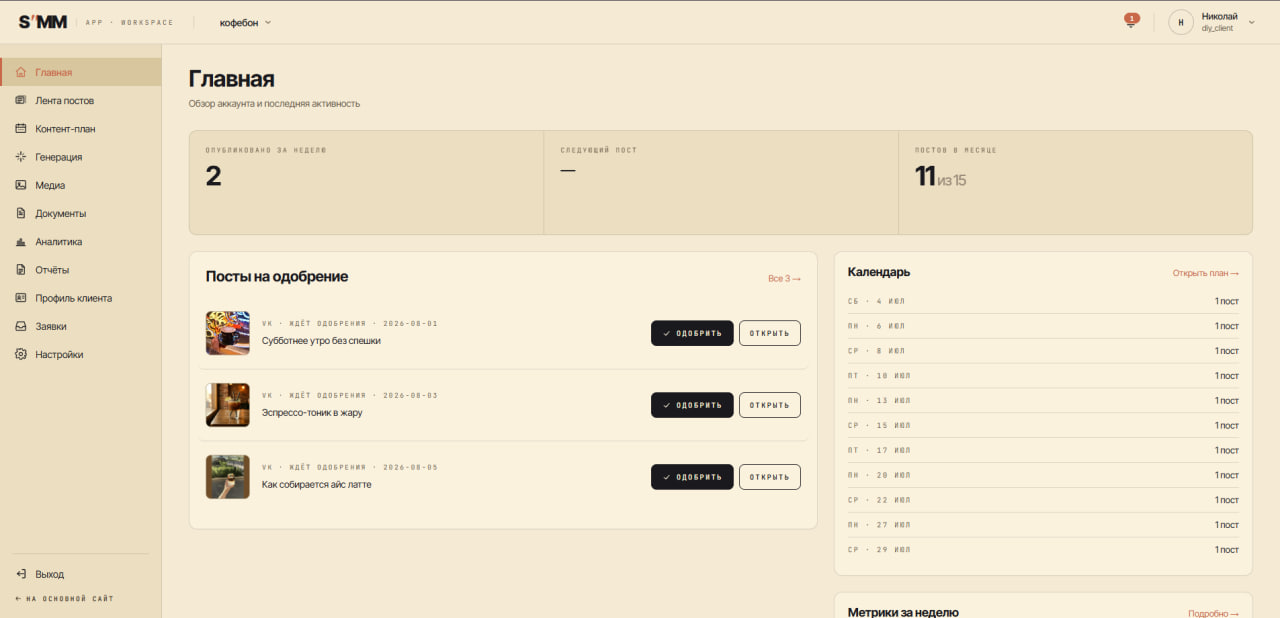Select calendar row ПТ · 10 ИЮЛ

coord(1043,376)
